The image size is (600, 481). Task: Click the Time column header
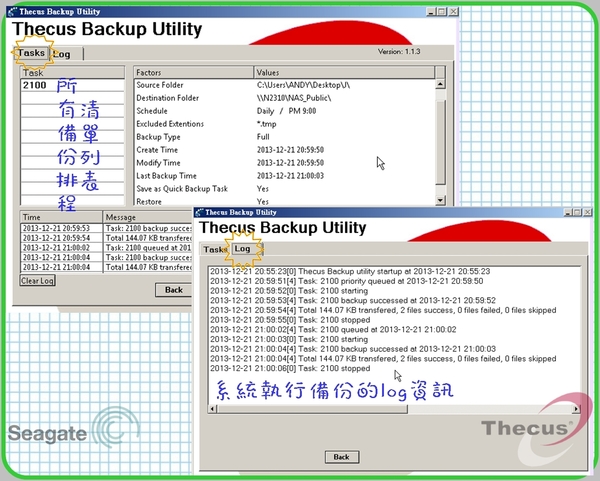61,217
